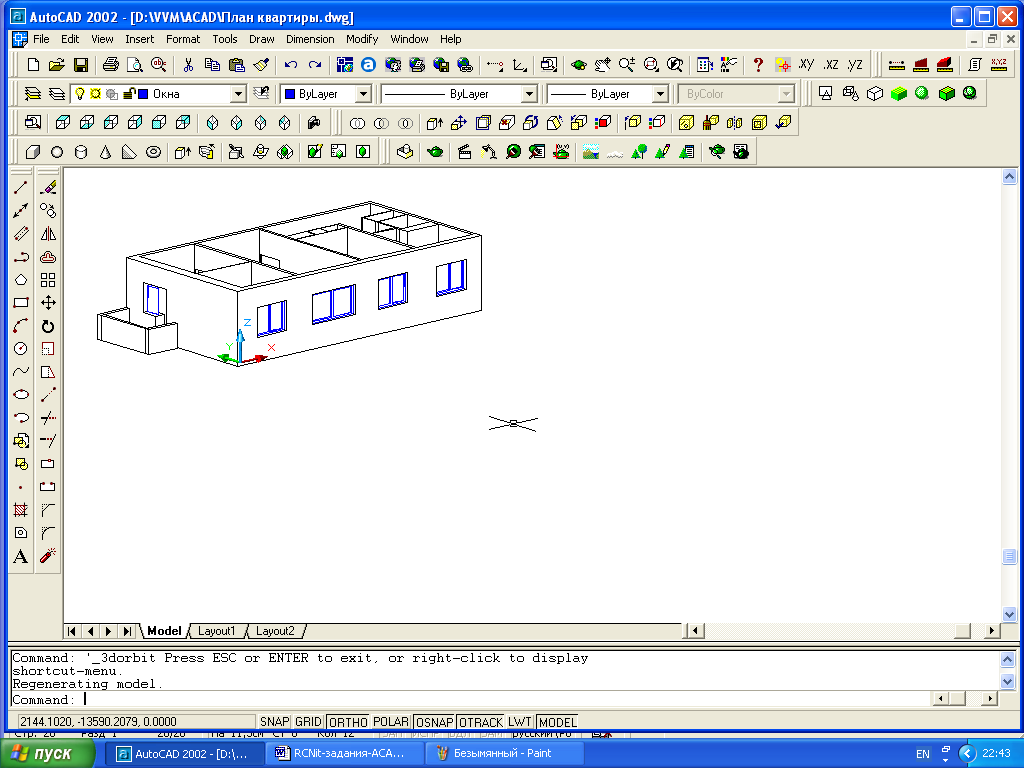Create a solid Cone primitive

(x=105, y=152)
